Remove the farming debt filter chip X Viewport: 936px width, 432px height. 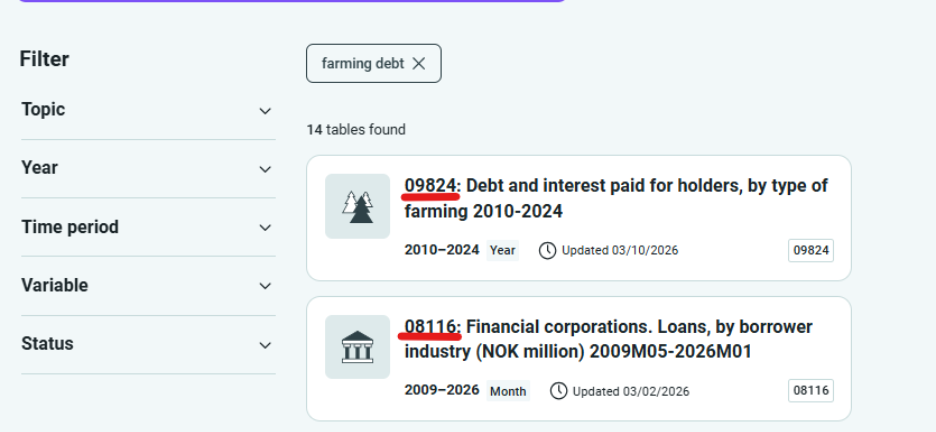[x=418, y=63]
